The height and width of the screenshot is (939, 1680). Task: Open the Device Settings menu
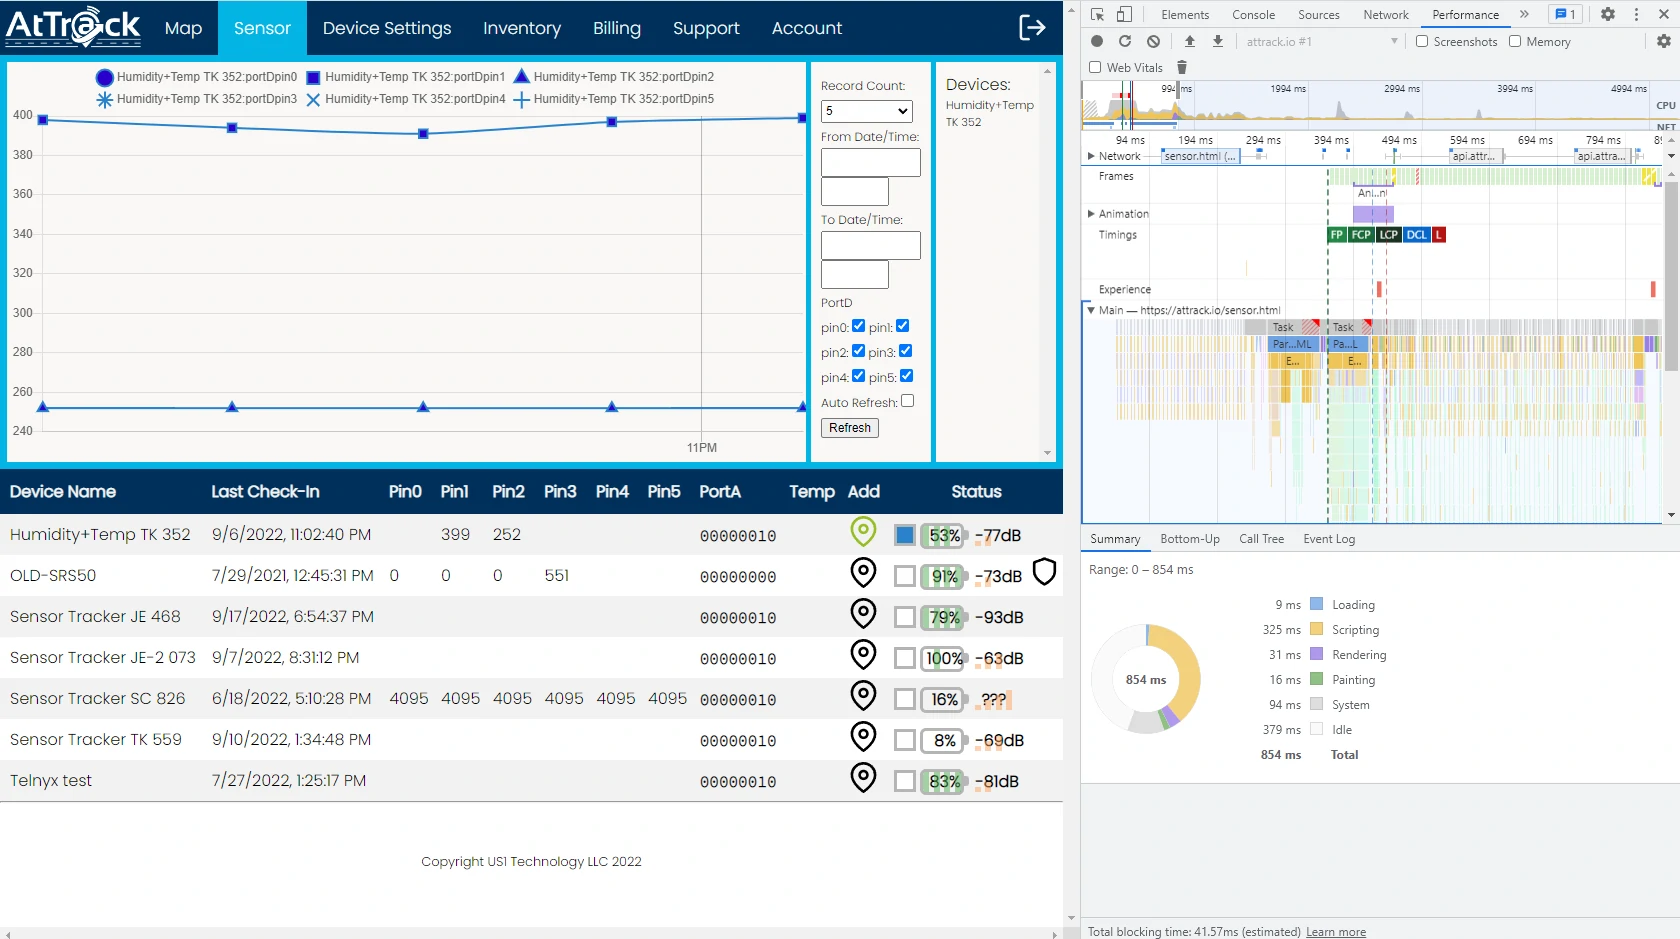[x=386, y=28]
